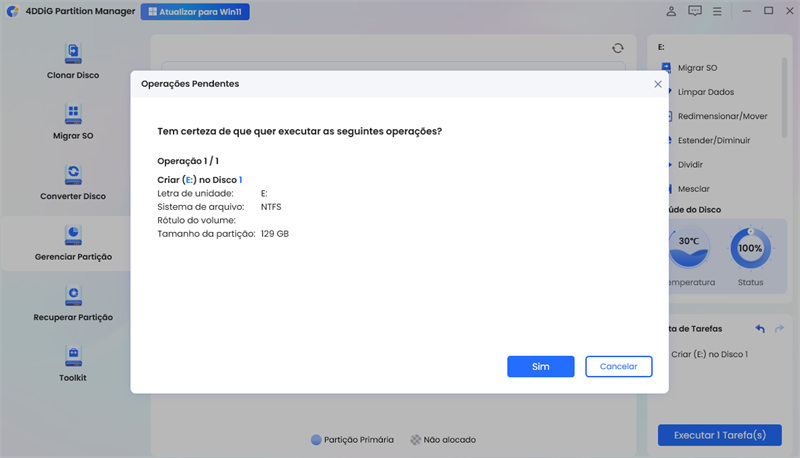Open the hamburger menu in title bar
This screenshot has width=800, height=458.
click(719, 11)
